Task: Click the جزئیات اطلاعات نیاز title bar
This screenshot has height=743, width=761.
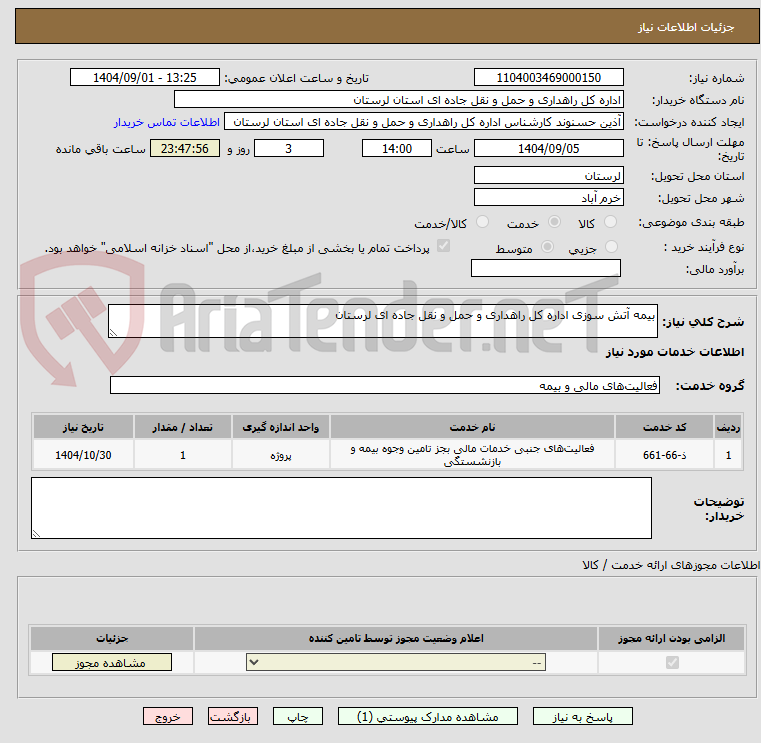Action: pyautogui.click(x=387, y=27)
